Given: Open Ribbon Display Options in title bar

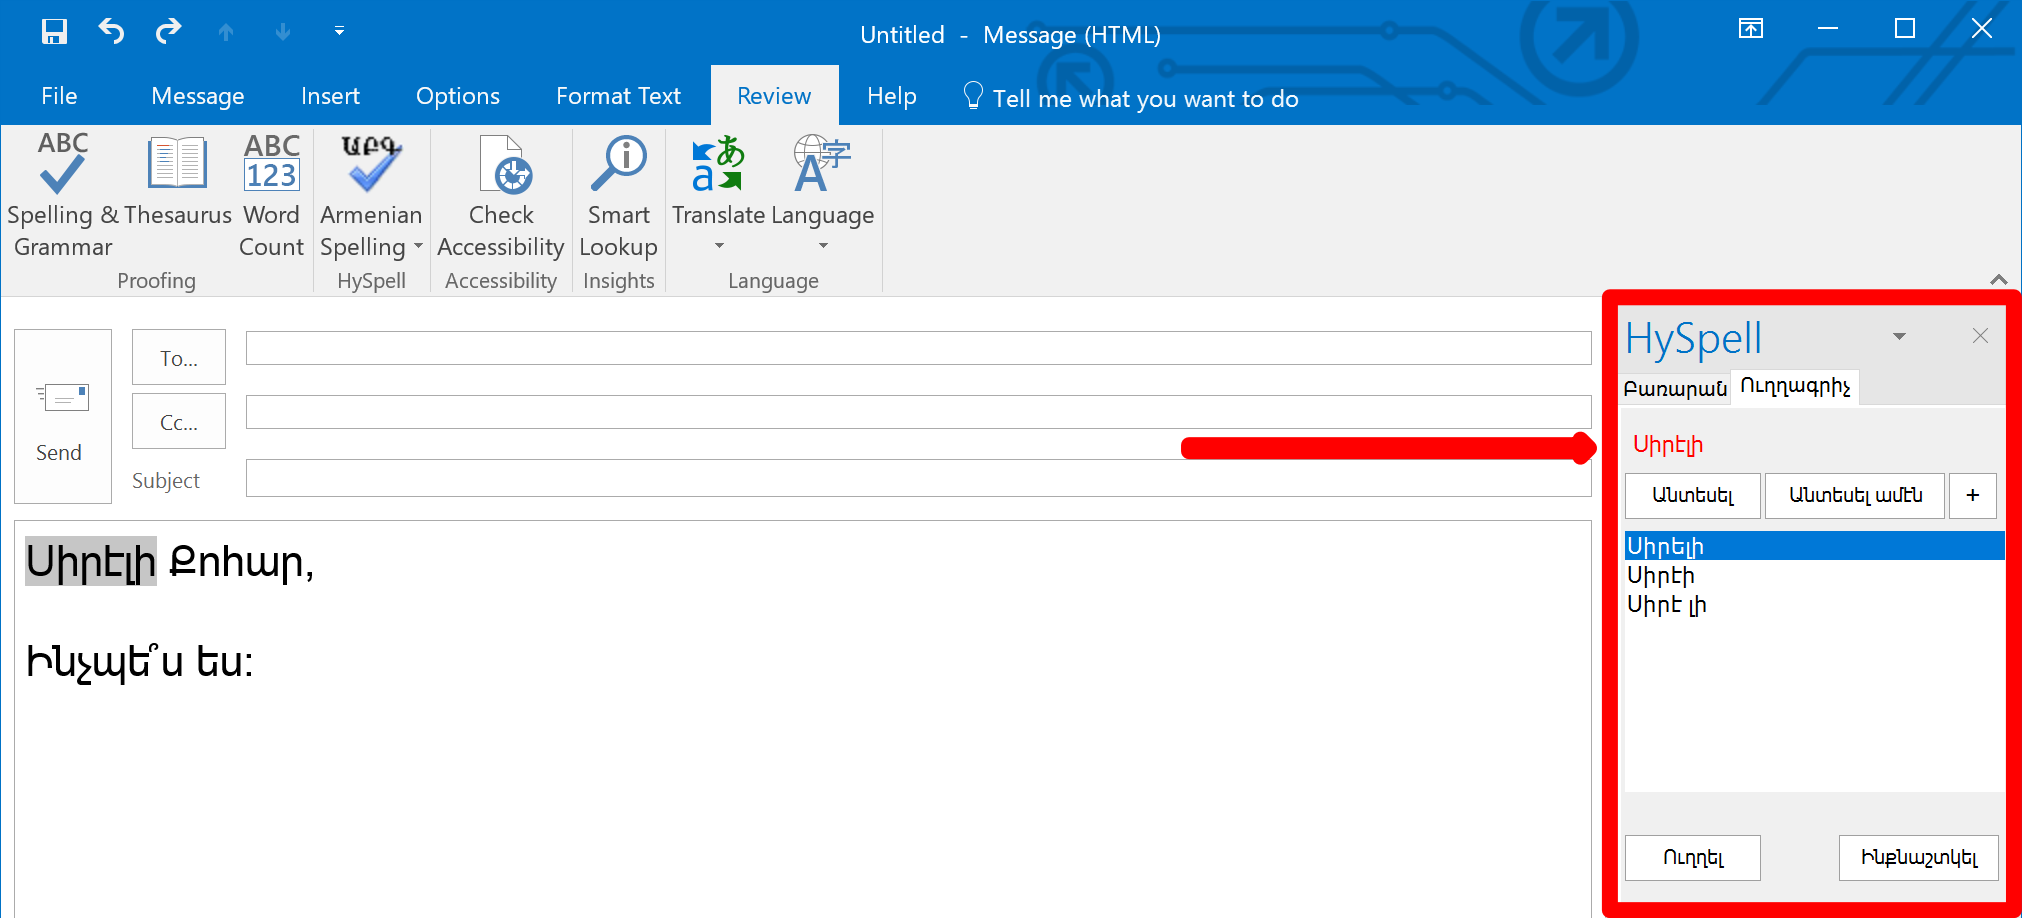Looking at the screenshot, I should click(x=1751, y=29).
